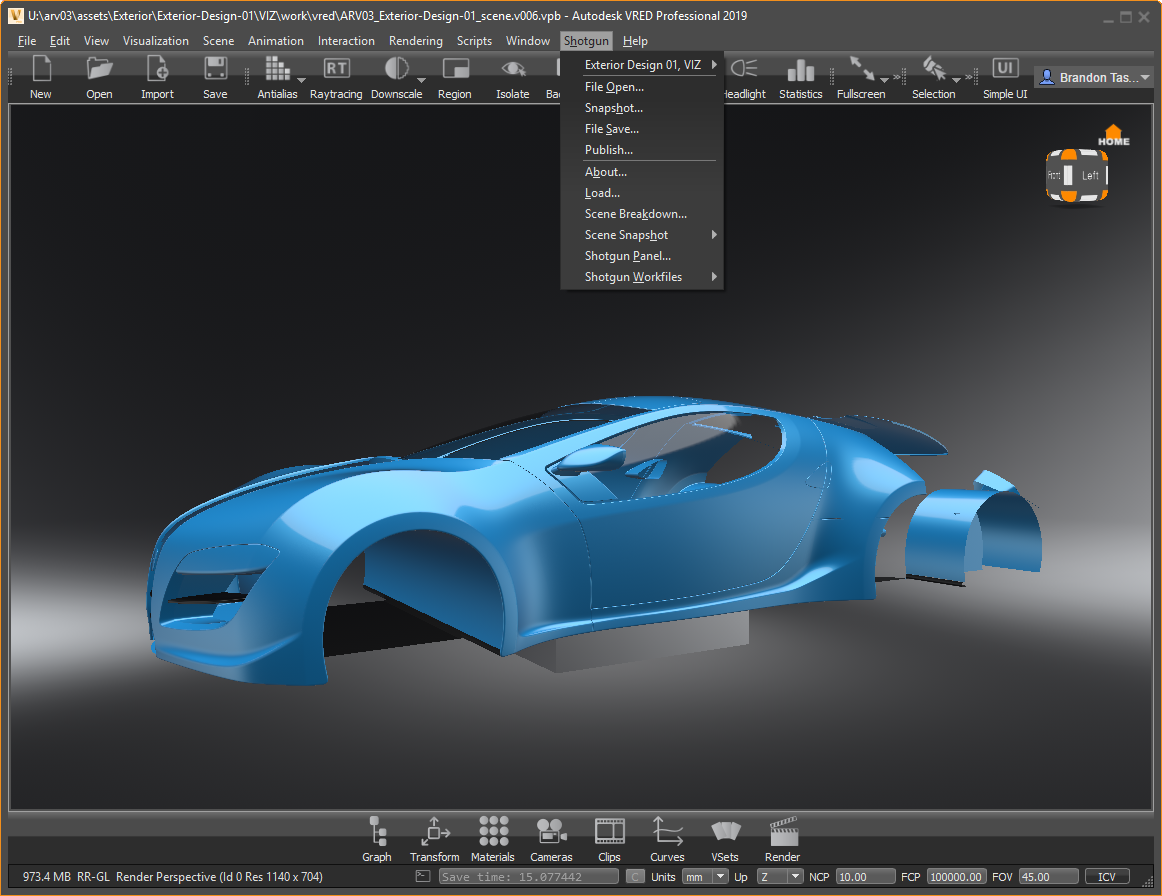Open the Rendering menu in the menu bar

(x=415, y=41)
